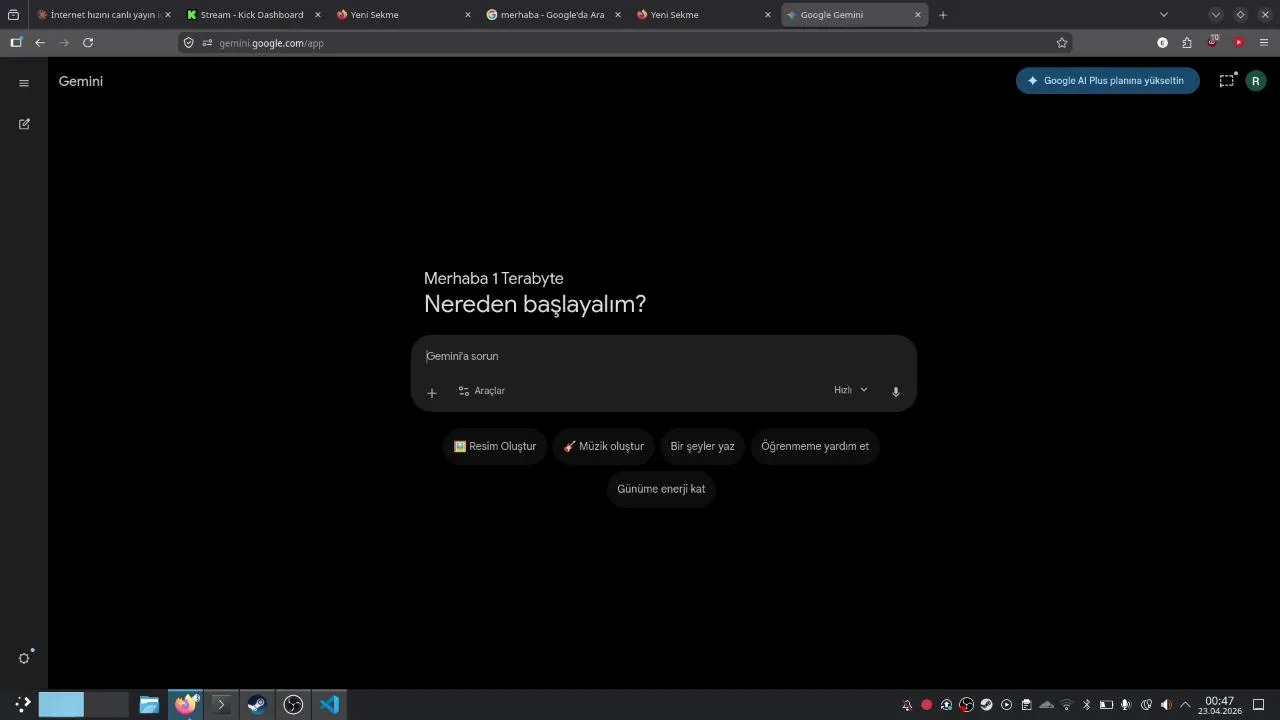Open the volume control in tray
The width and height of the screenshot is (1280, 720).
coord(1166,705)
